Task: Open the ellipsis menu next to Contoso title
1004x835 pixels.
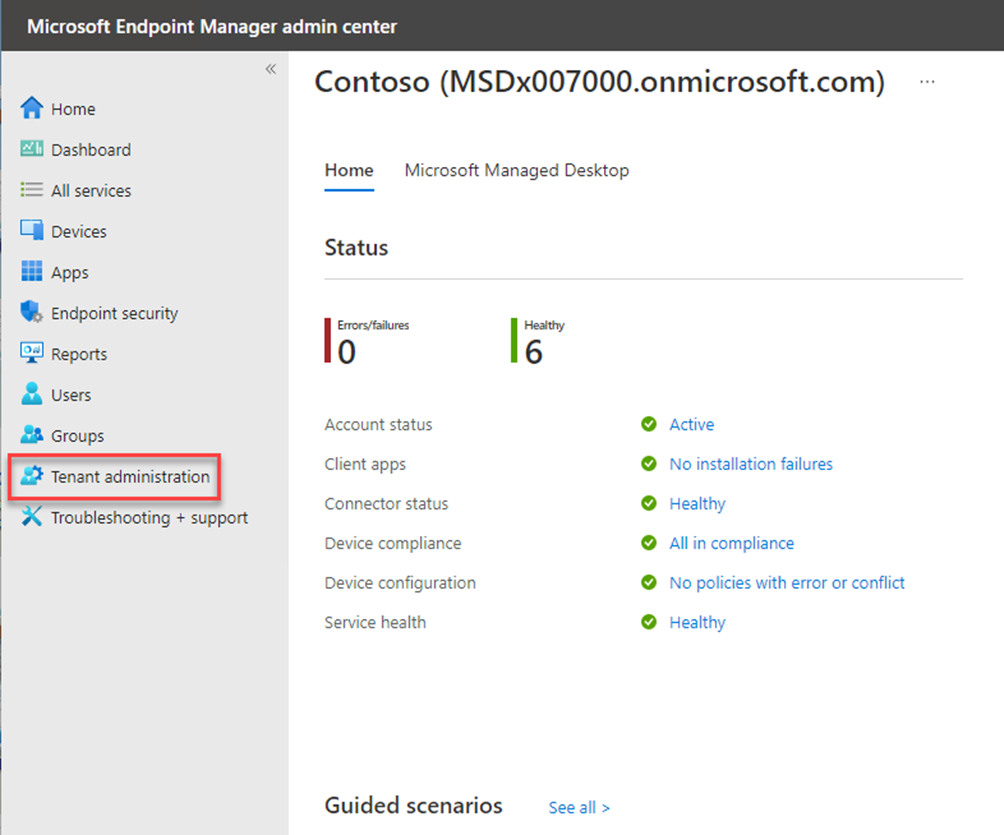Action: click(x=927, y=82)
